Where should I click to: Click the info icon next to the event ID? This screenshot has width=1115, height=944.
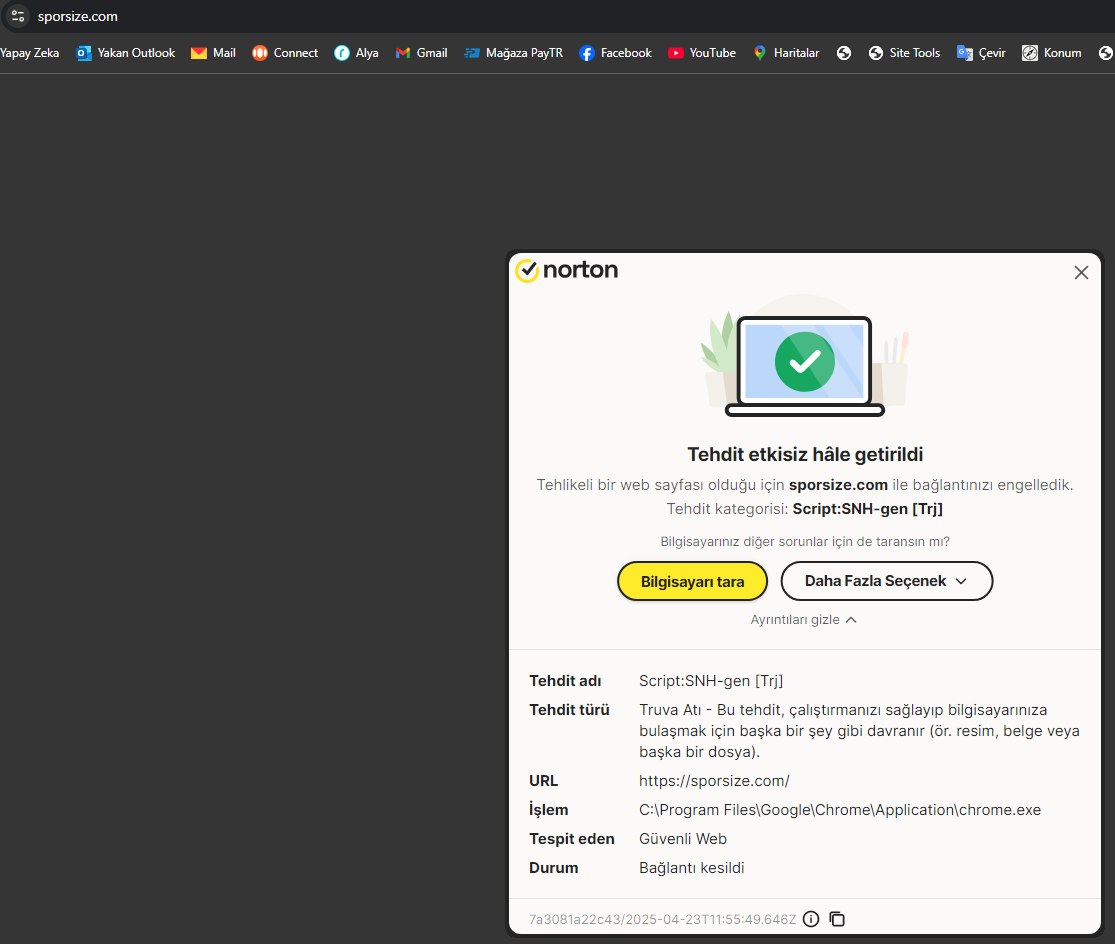point(811,919)
